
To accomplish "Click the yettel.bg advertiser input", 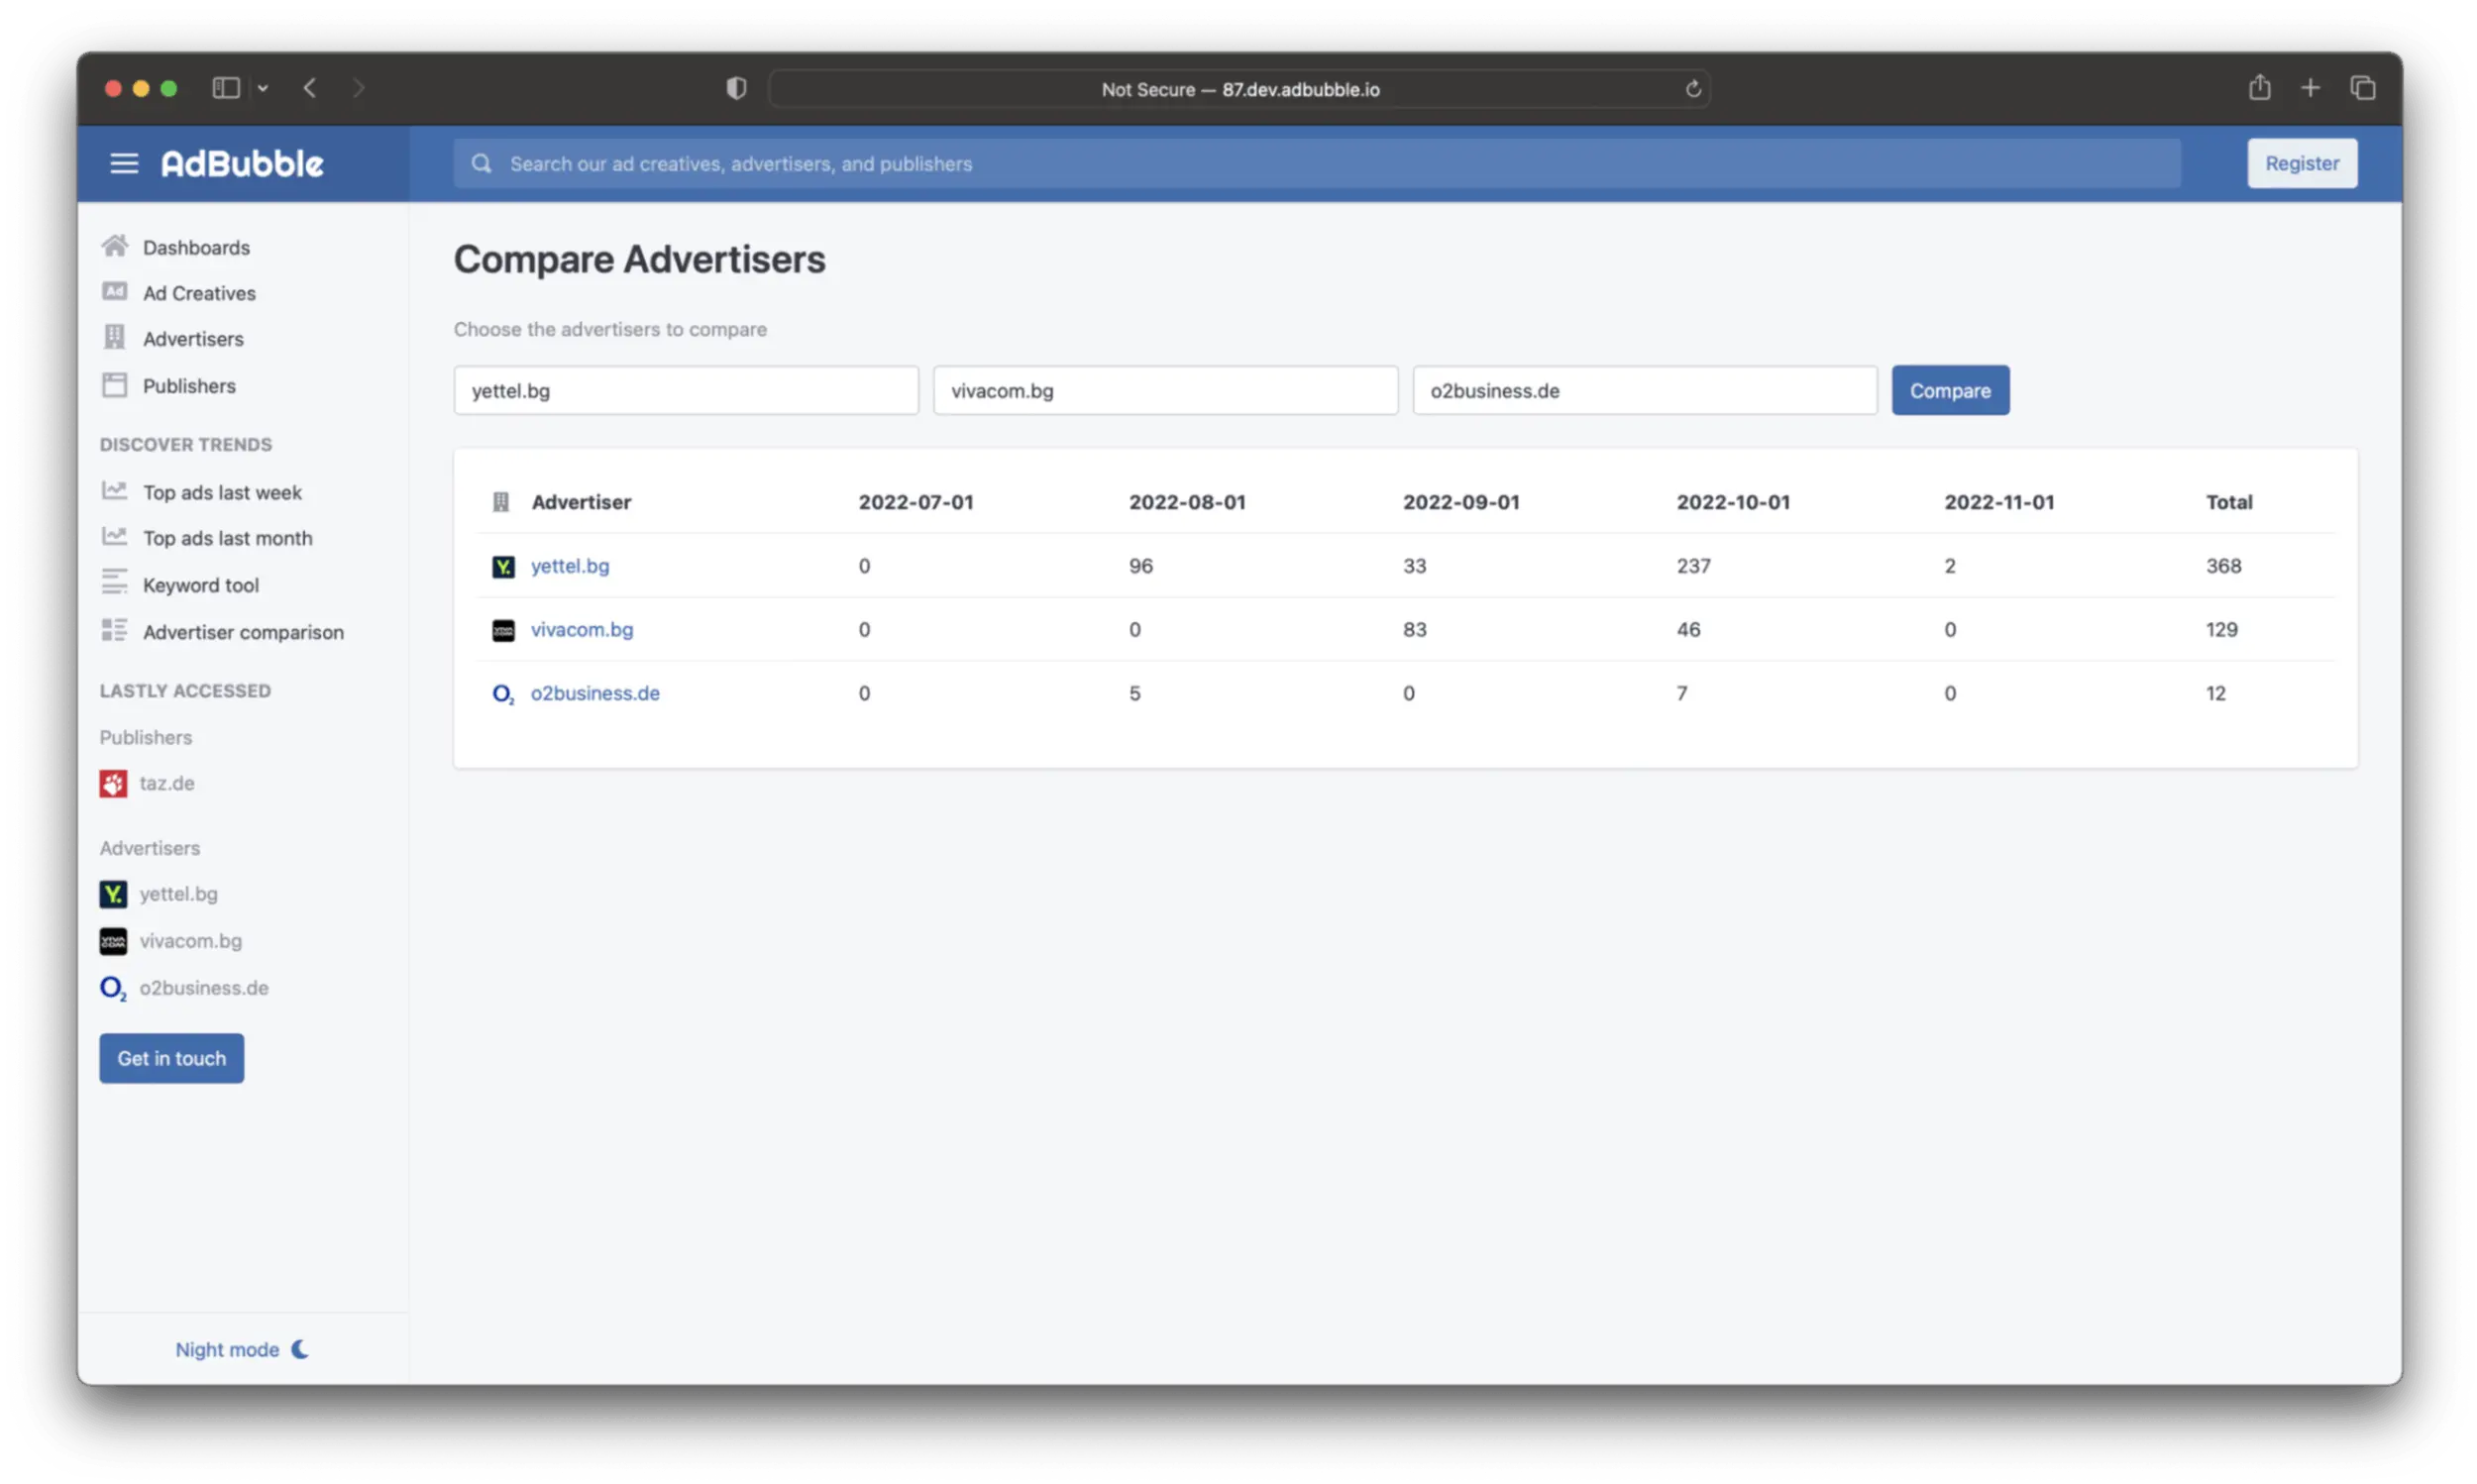I will pos(685,390).
